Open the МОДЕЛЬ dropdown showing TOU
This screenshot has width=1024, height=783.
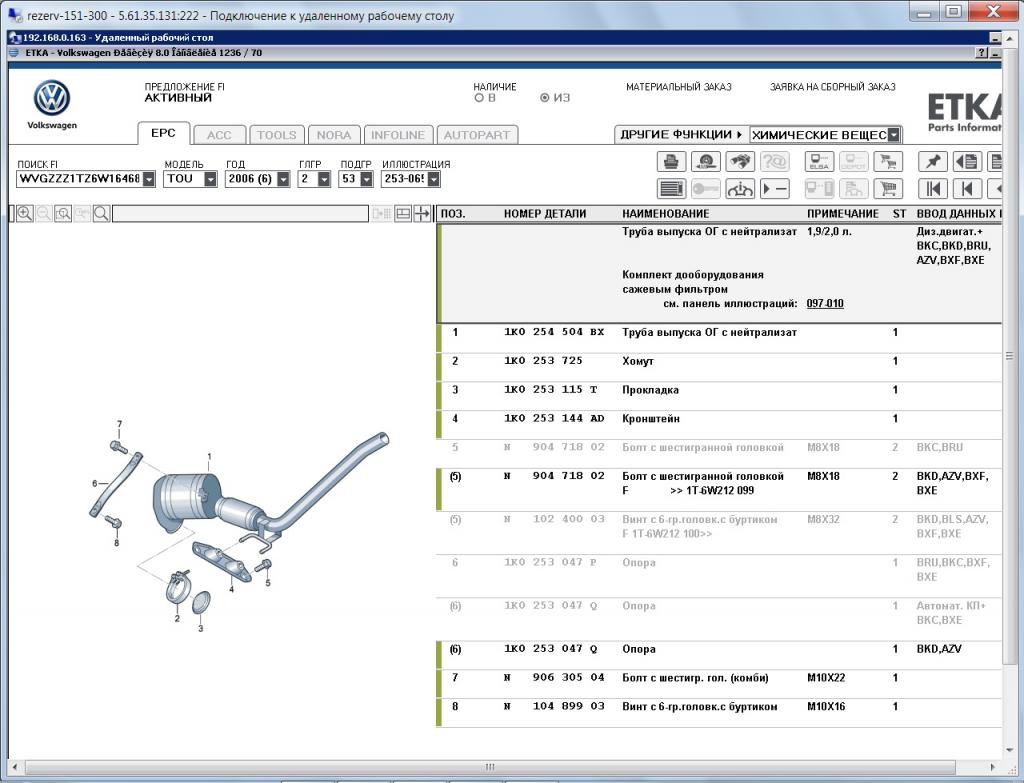click(210, 179)
